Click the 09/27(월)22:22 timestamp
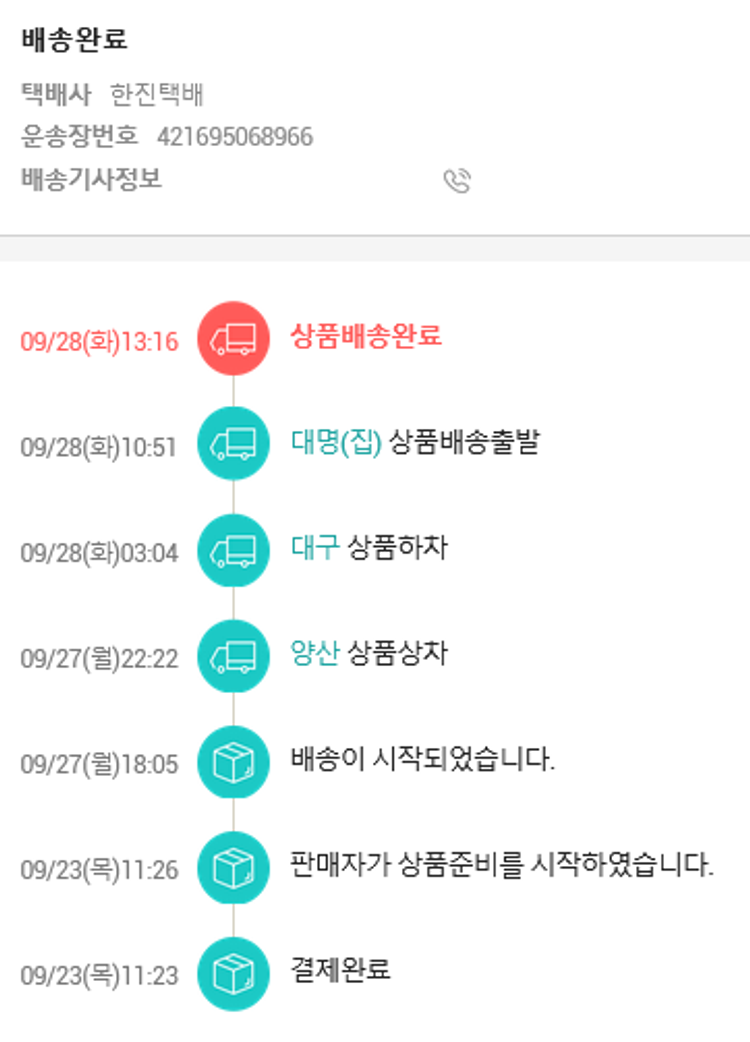This screenshot has height=1042, width=750. [x=99, y=659]
